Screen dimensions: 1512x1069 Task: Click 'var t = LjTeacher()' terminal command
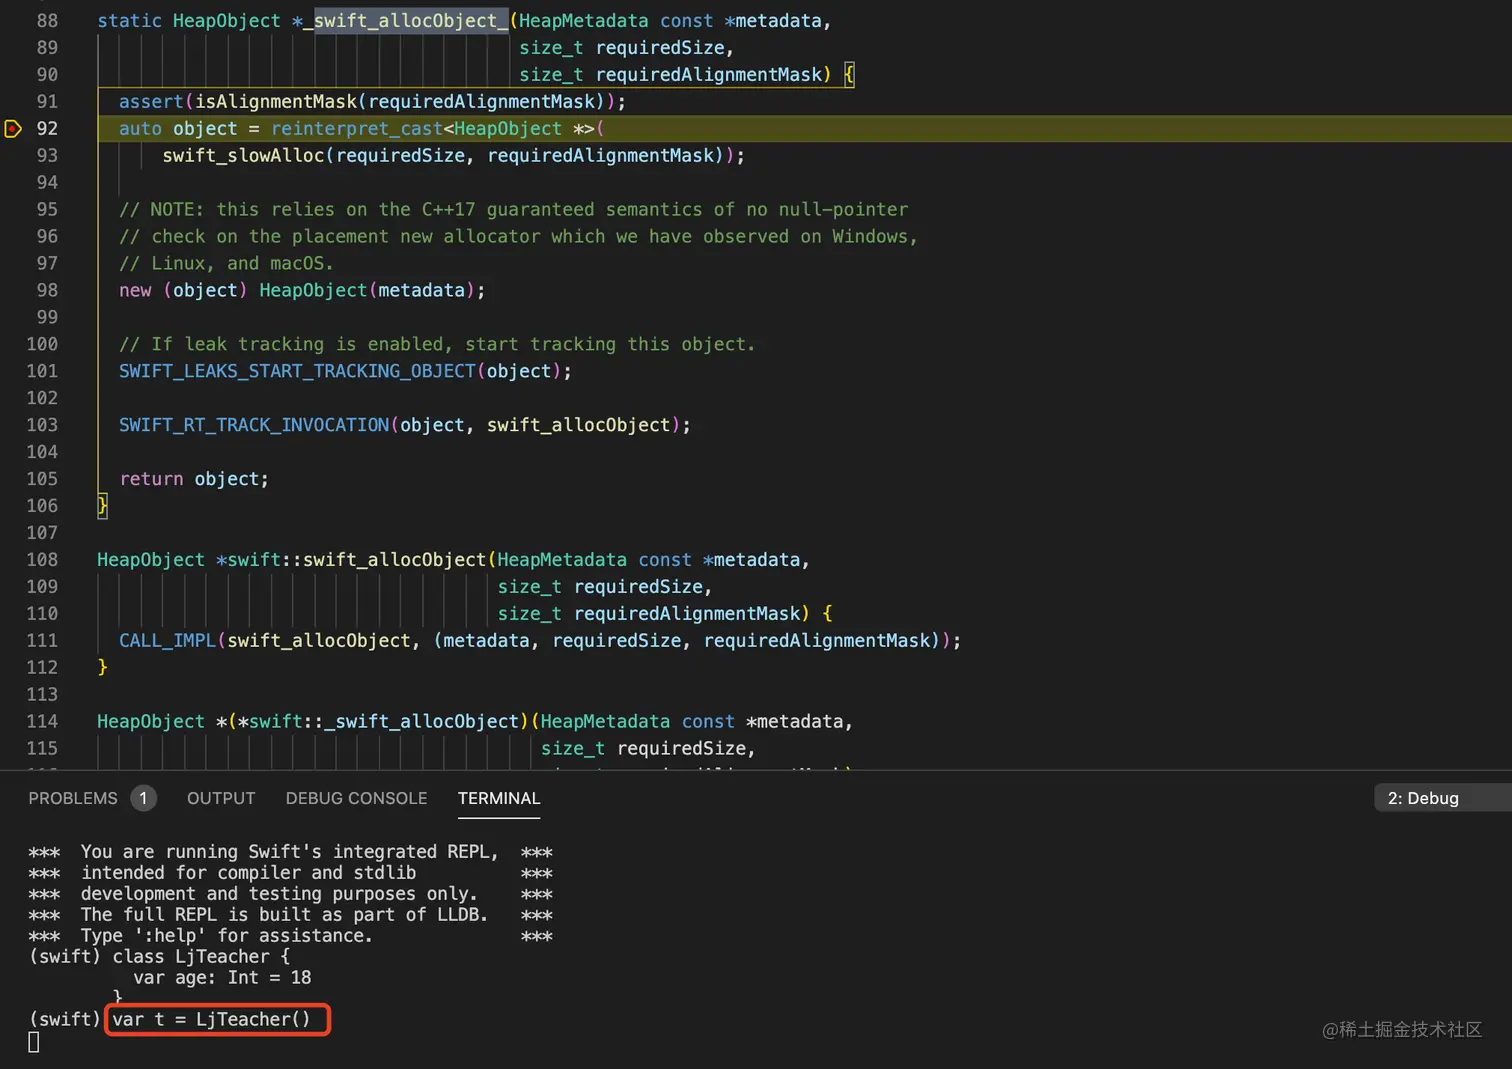[x=211, y=1019]
